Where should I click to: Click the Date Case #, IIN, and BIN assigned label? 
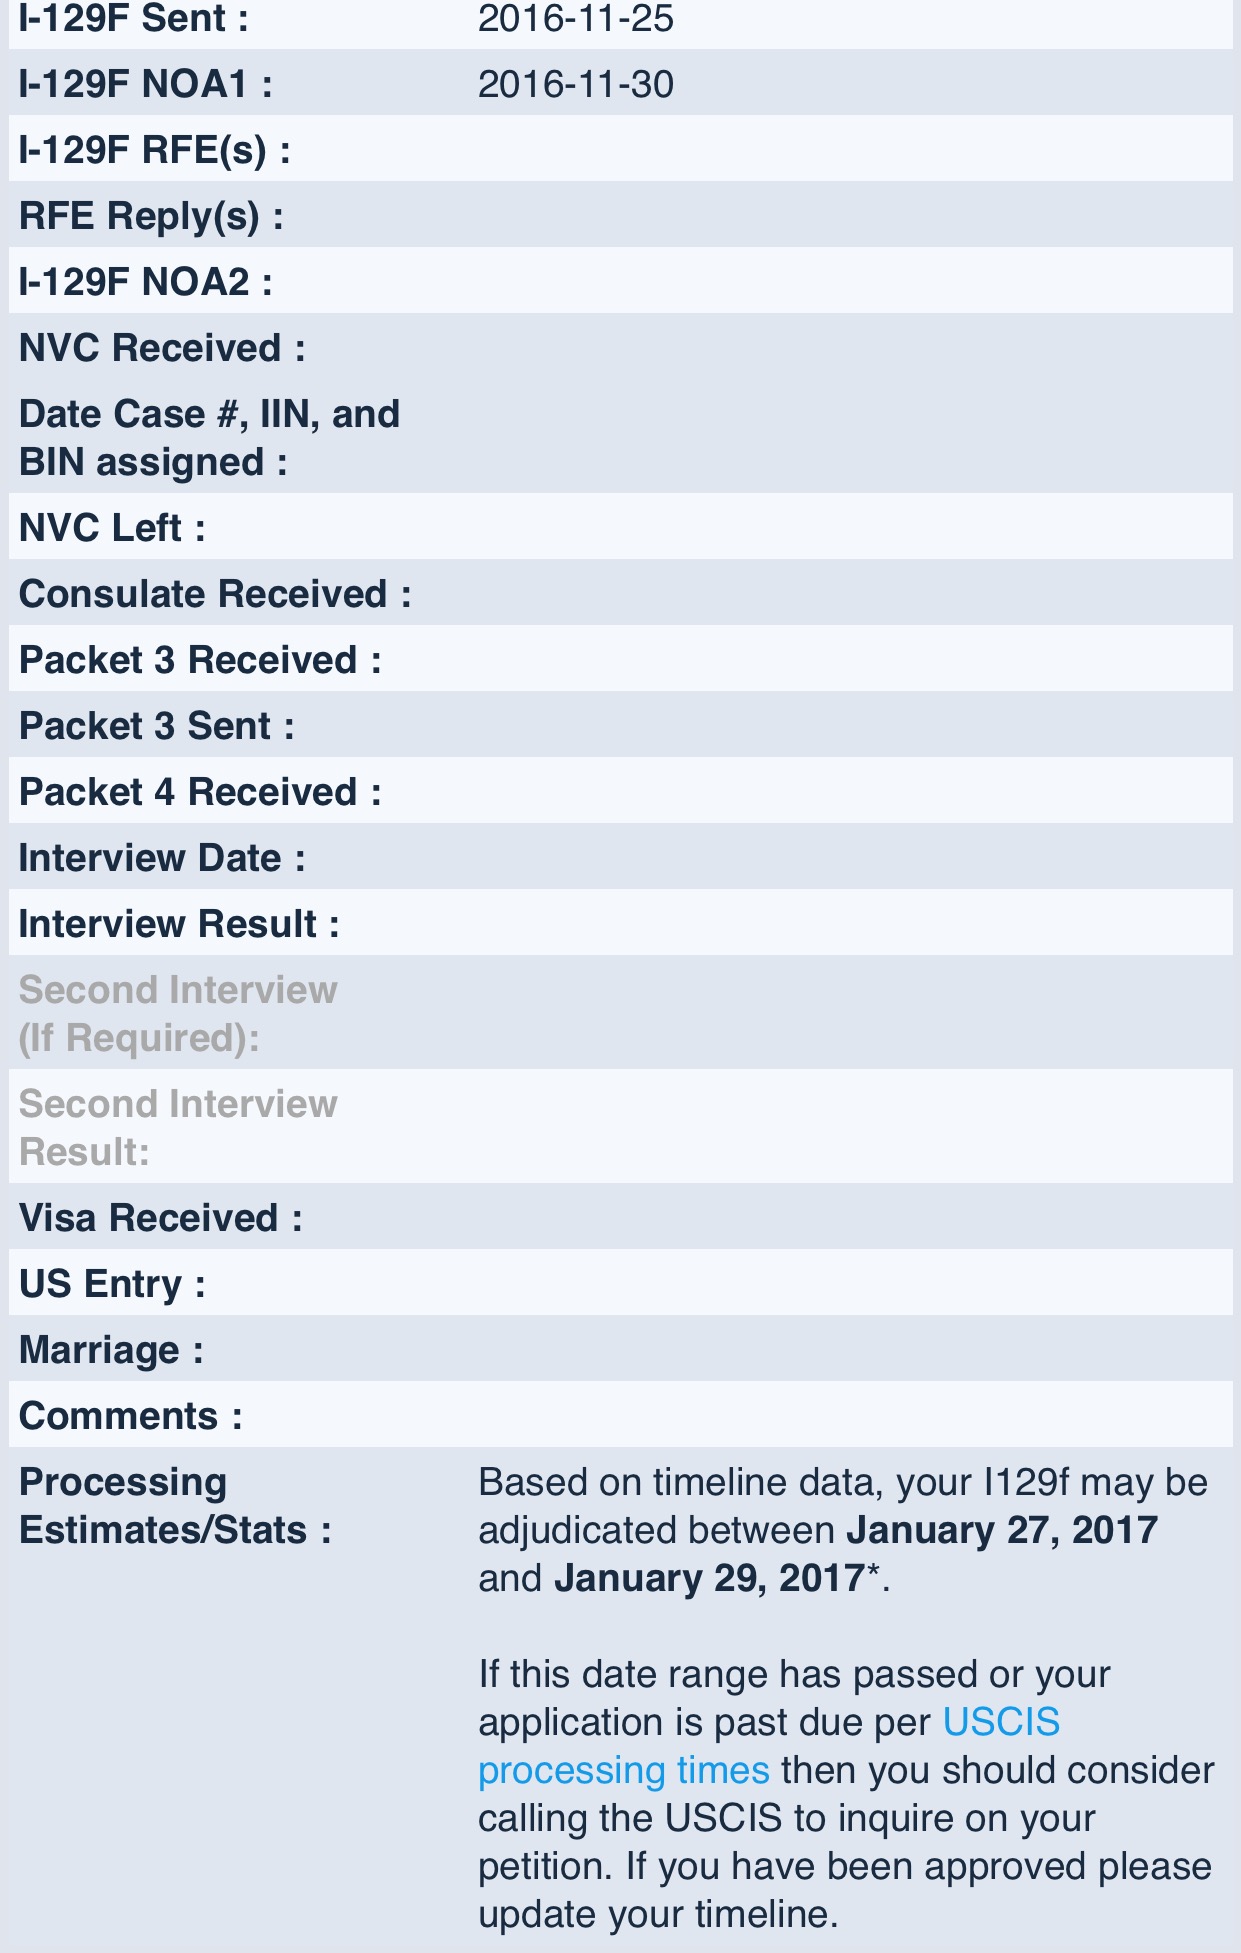(208, 438)
